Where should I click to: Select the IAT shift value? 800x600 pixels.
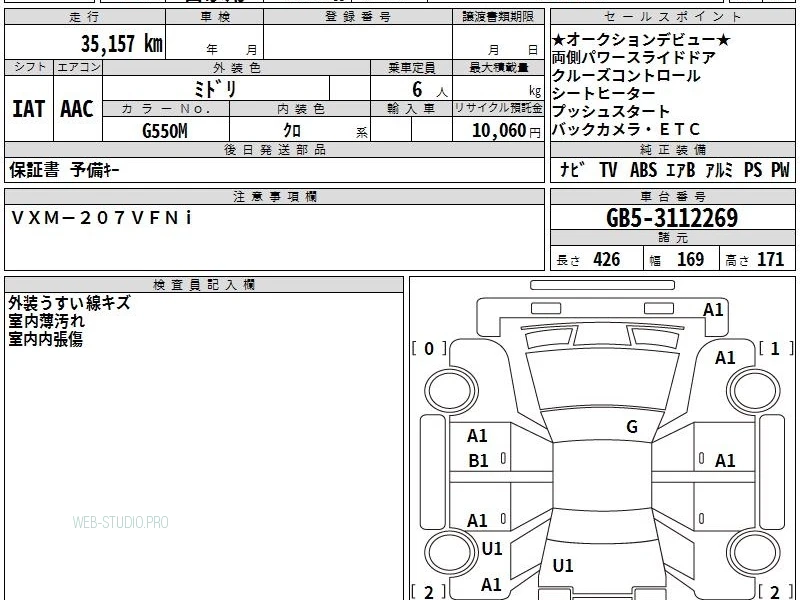(x=29, y=109)
